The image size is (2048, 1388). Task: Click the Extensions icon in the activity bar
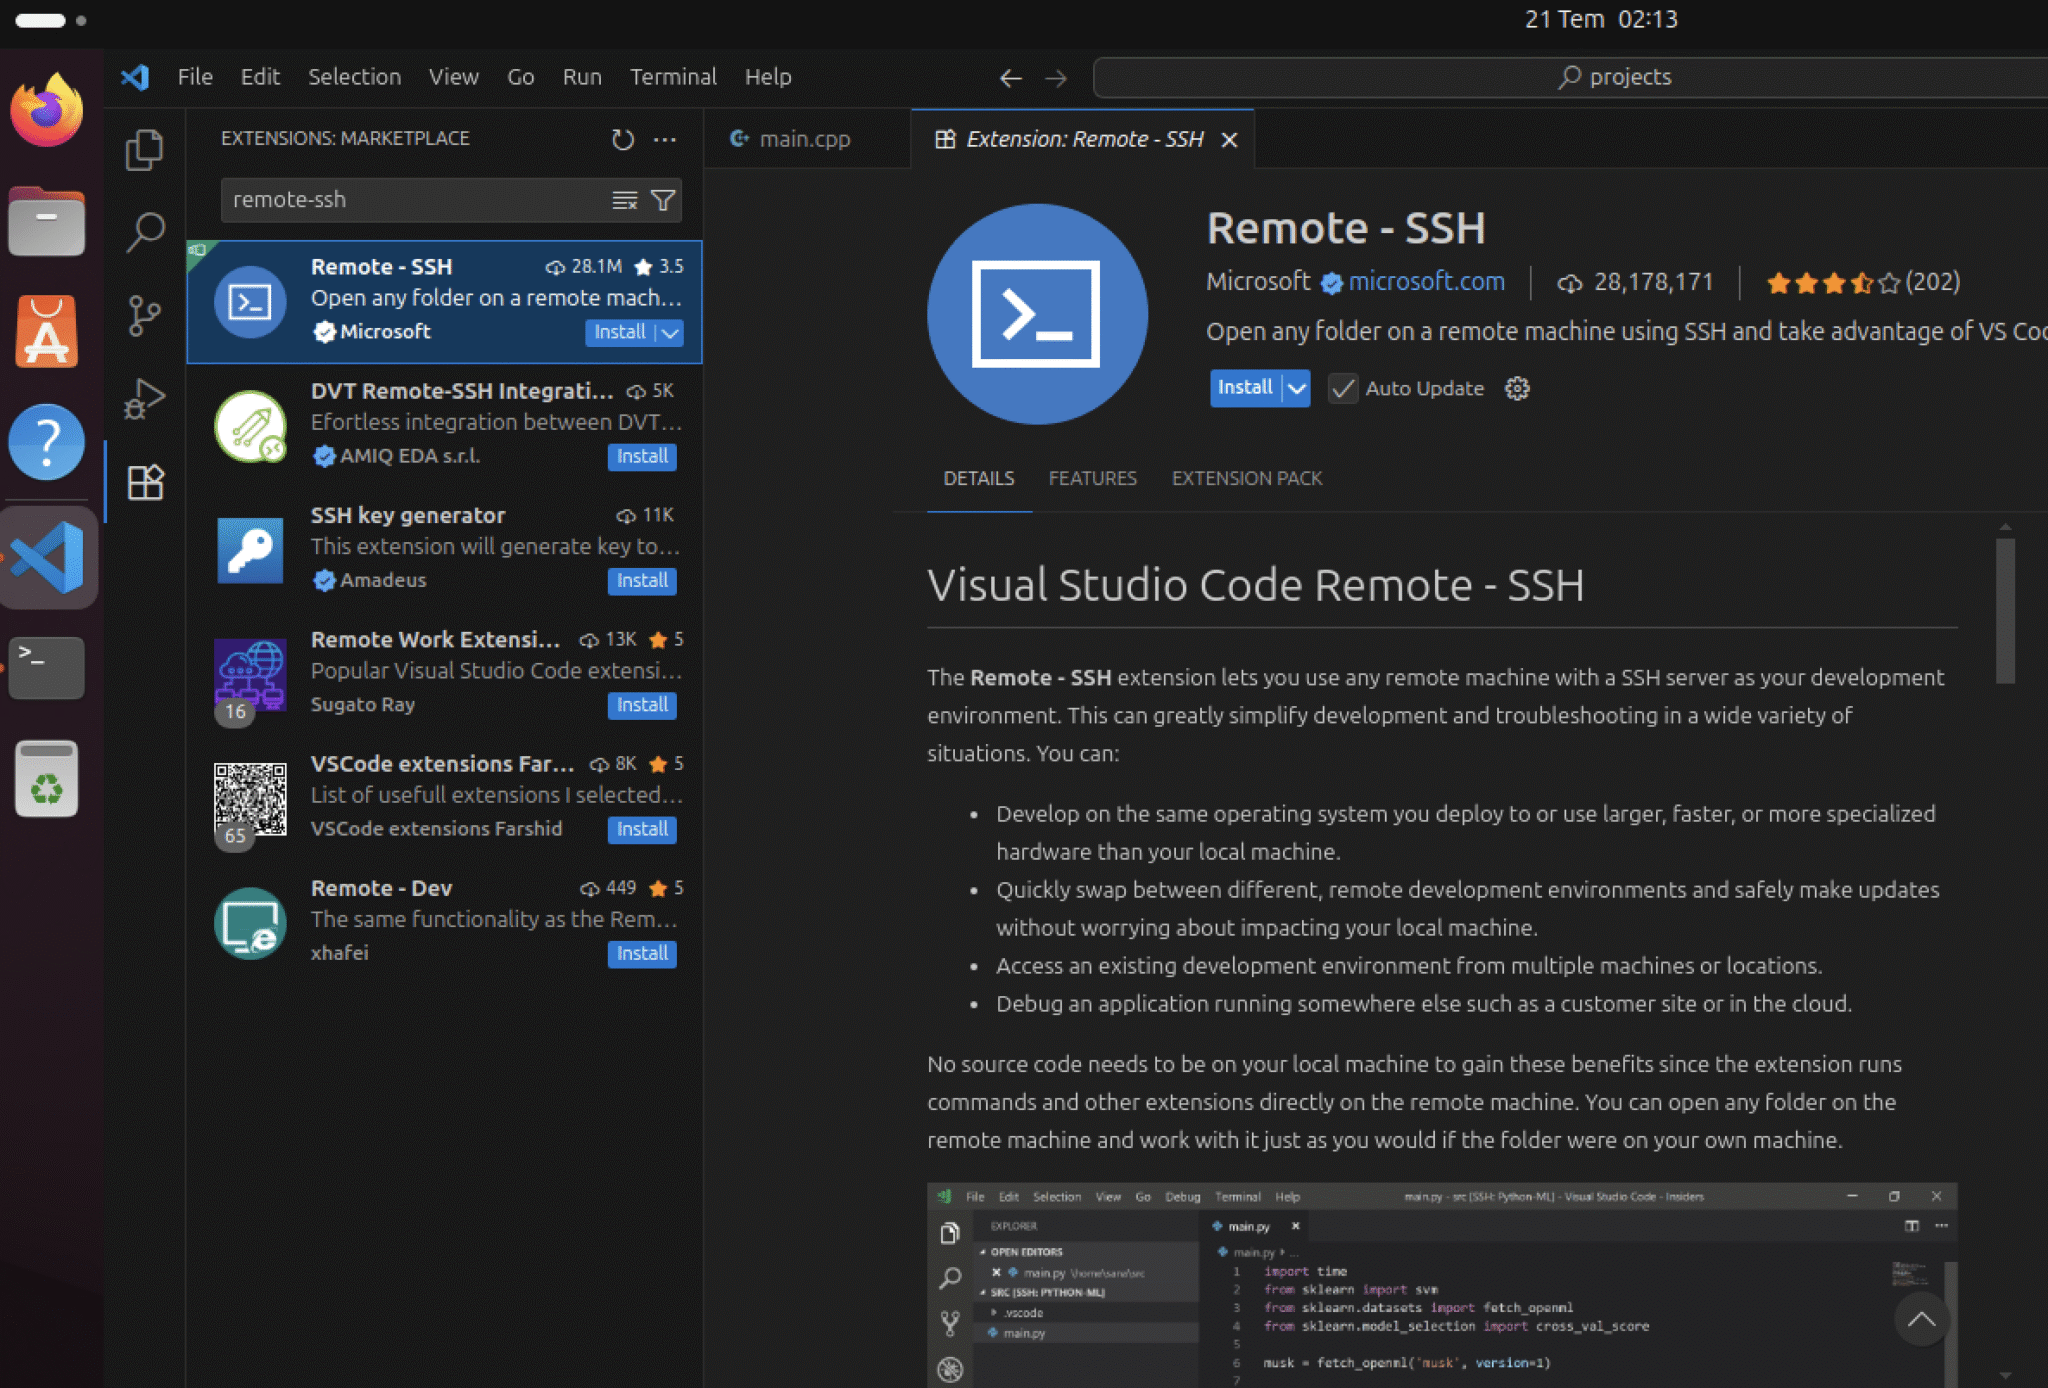tap(146, 482)
